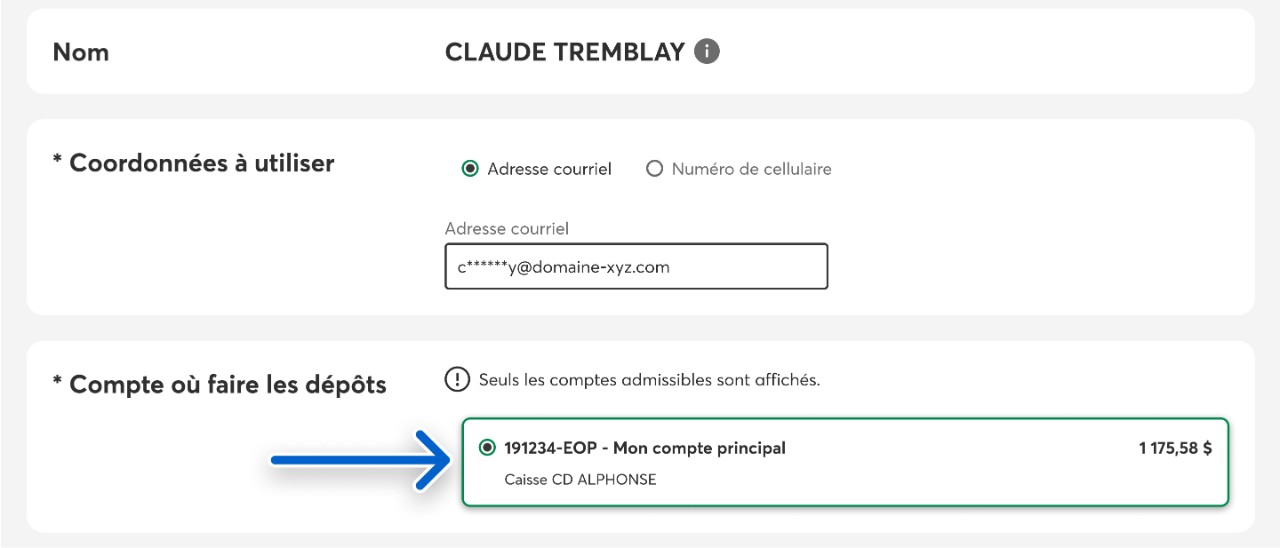Viewport: 1280px width, 548px height.
Task: Click the exclamation icon before eligible accounts note
Action: (457, 380)
